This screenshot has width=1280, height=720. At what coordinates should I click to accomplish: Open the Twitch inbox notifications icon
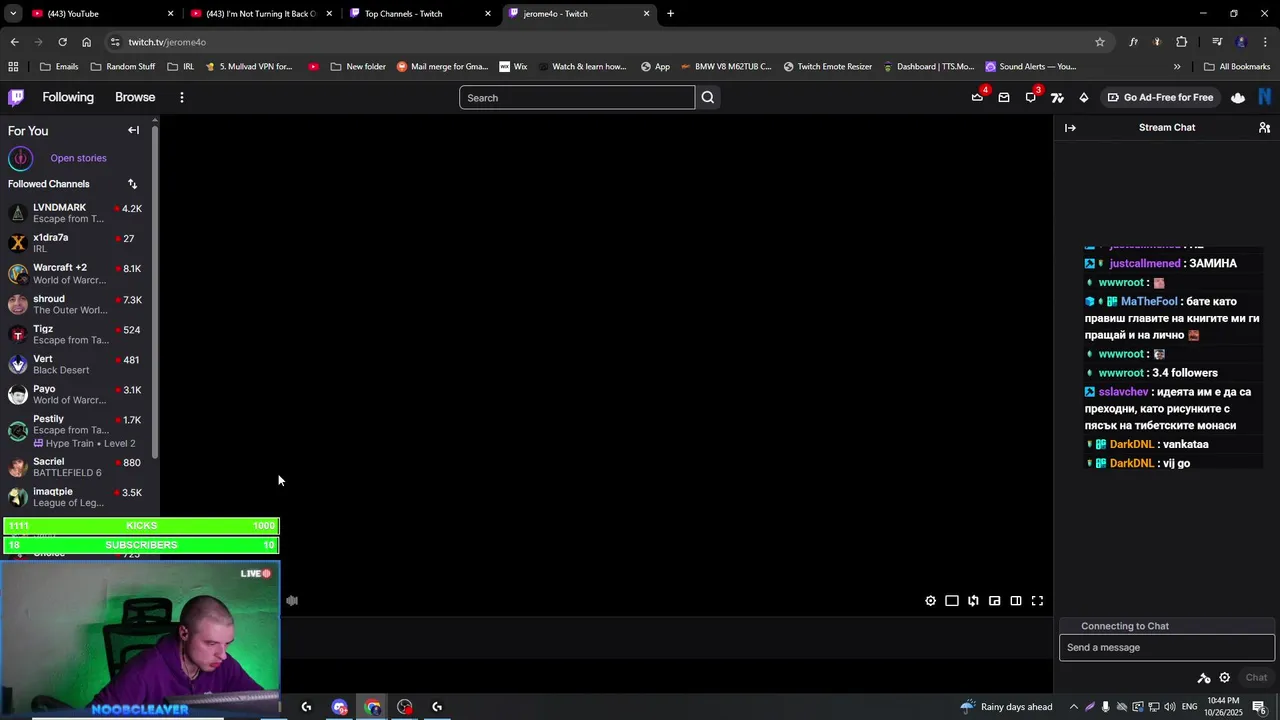click(x=1004, y=97)
